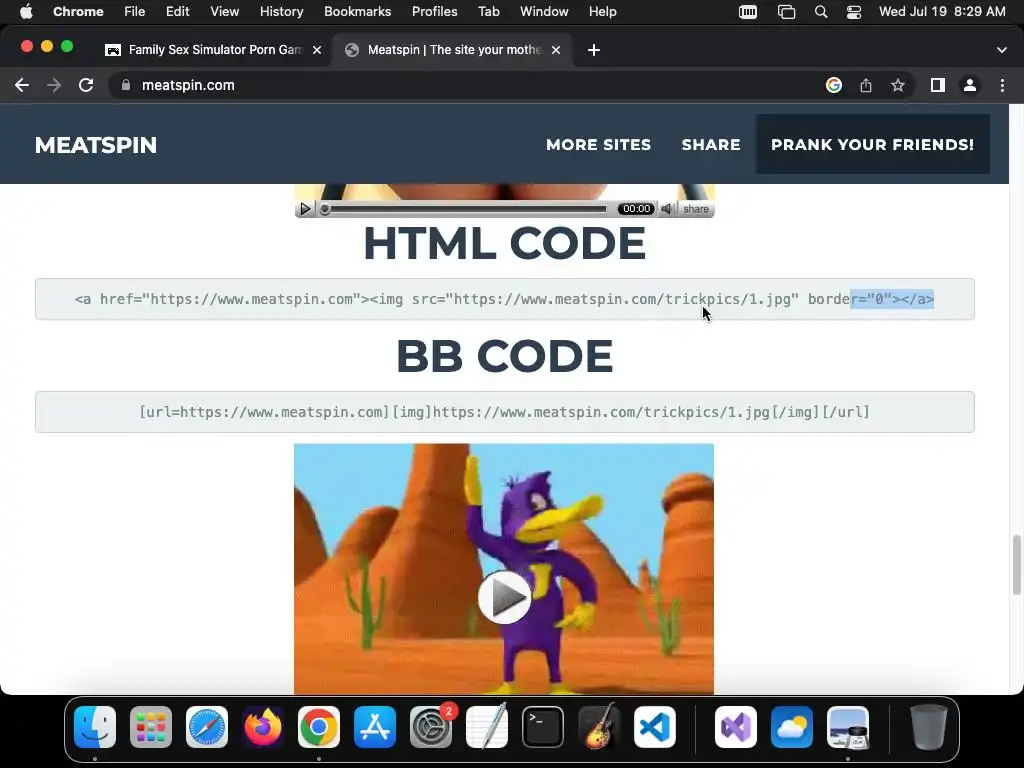Click the share button on video player
Viewport: 1024px width, 768px height.
coord(696,209)
